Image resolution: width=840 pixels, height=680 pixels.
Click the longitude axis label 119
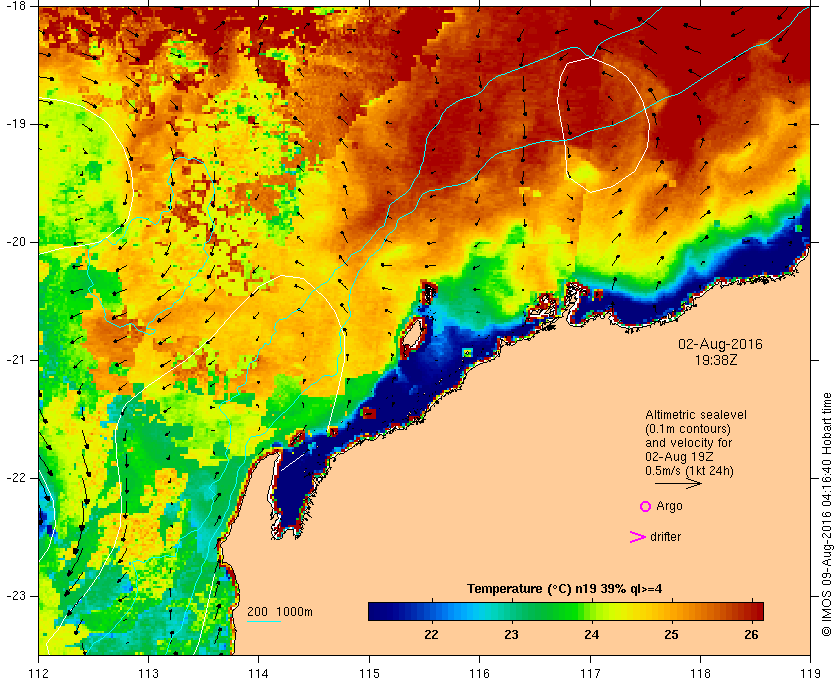(x=811, y=673)
